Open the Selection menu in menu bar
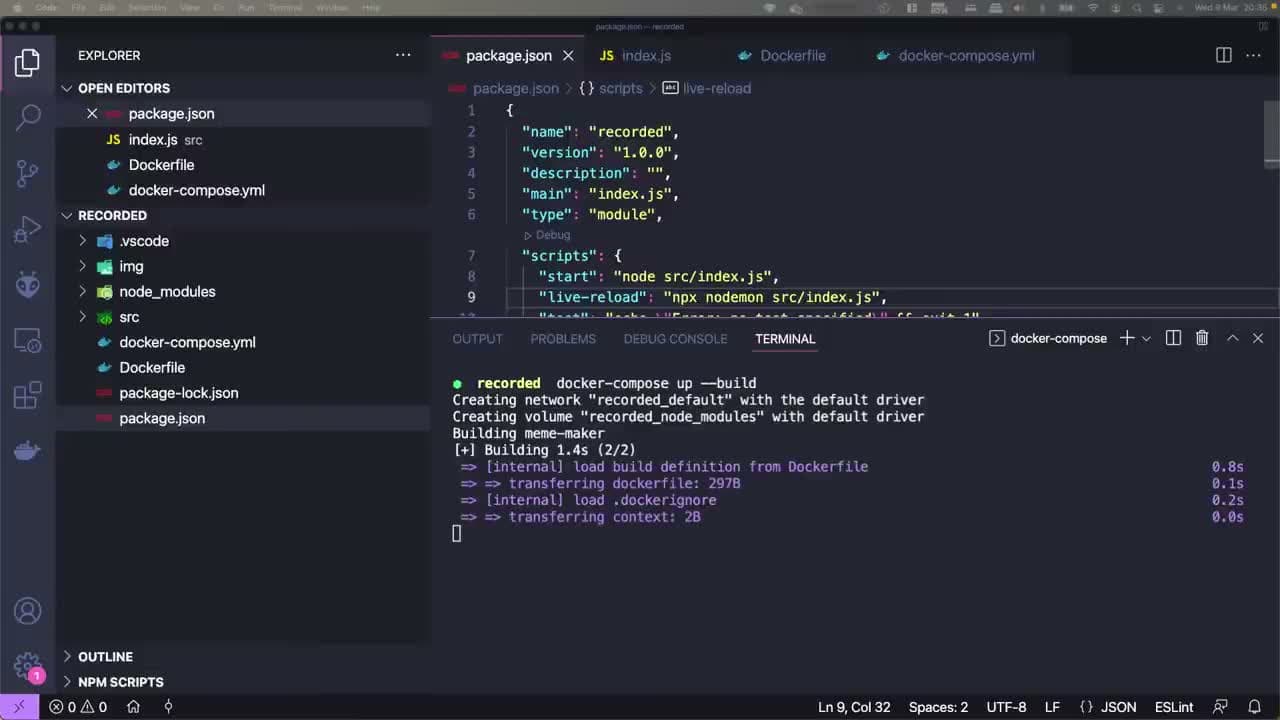The width and height of the screenshot is (1280, 720). (x=148, y=8)
